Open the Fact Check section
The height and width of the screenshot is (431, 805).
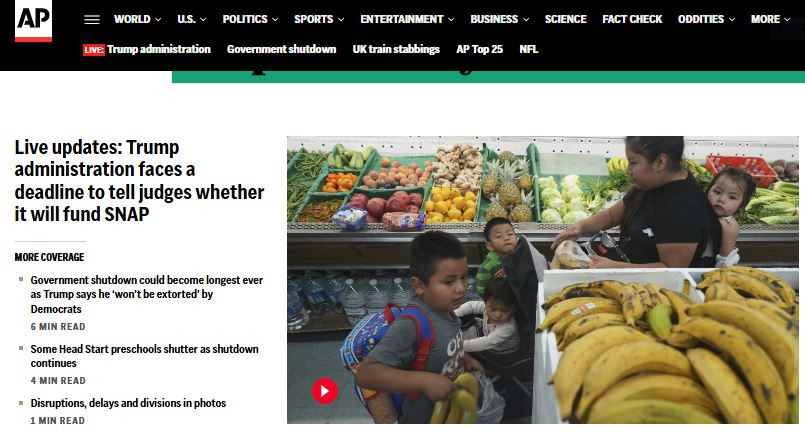(632, 19)
